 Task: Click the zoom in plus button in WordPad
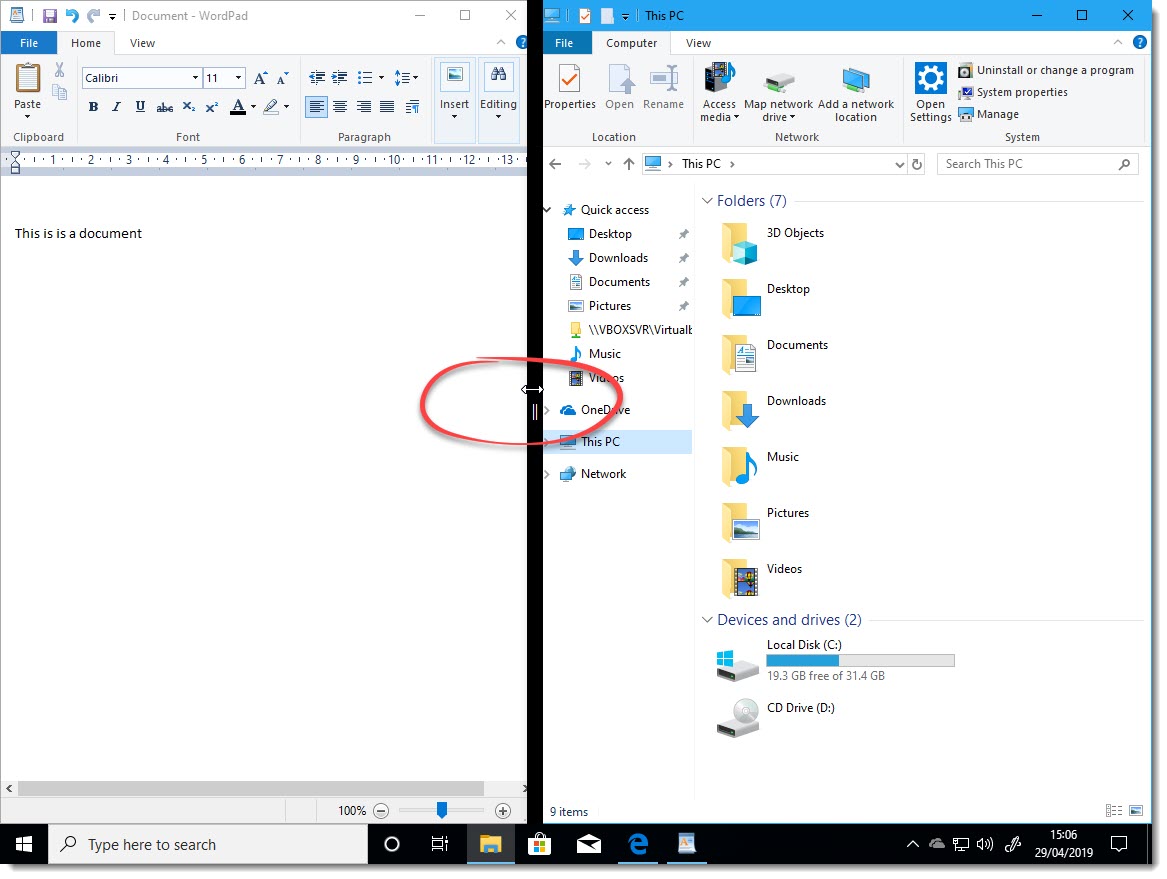pyautogui.click(x=503, y=811)
